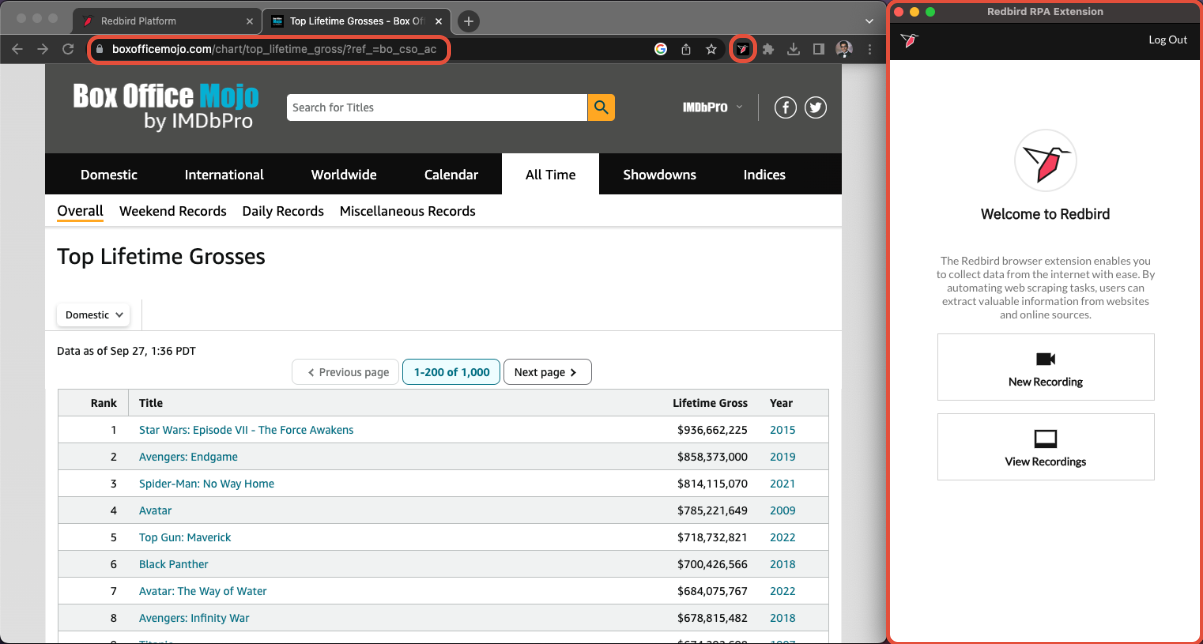The width and height of the screenshot is (1203, 644).
Task: Click the 2009 year link
Action: [783, 510]
